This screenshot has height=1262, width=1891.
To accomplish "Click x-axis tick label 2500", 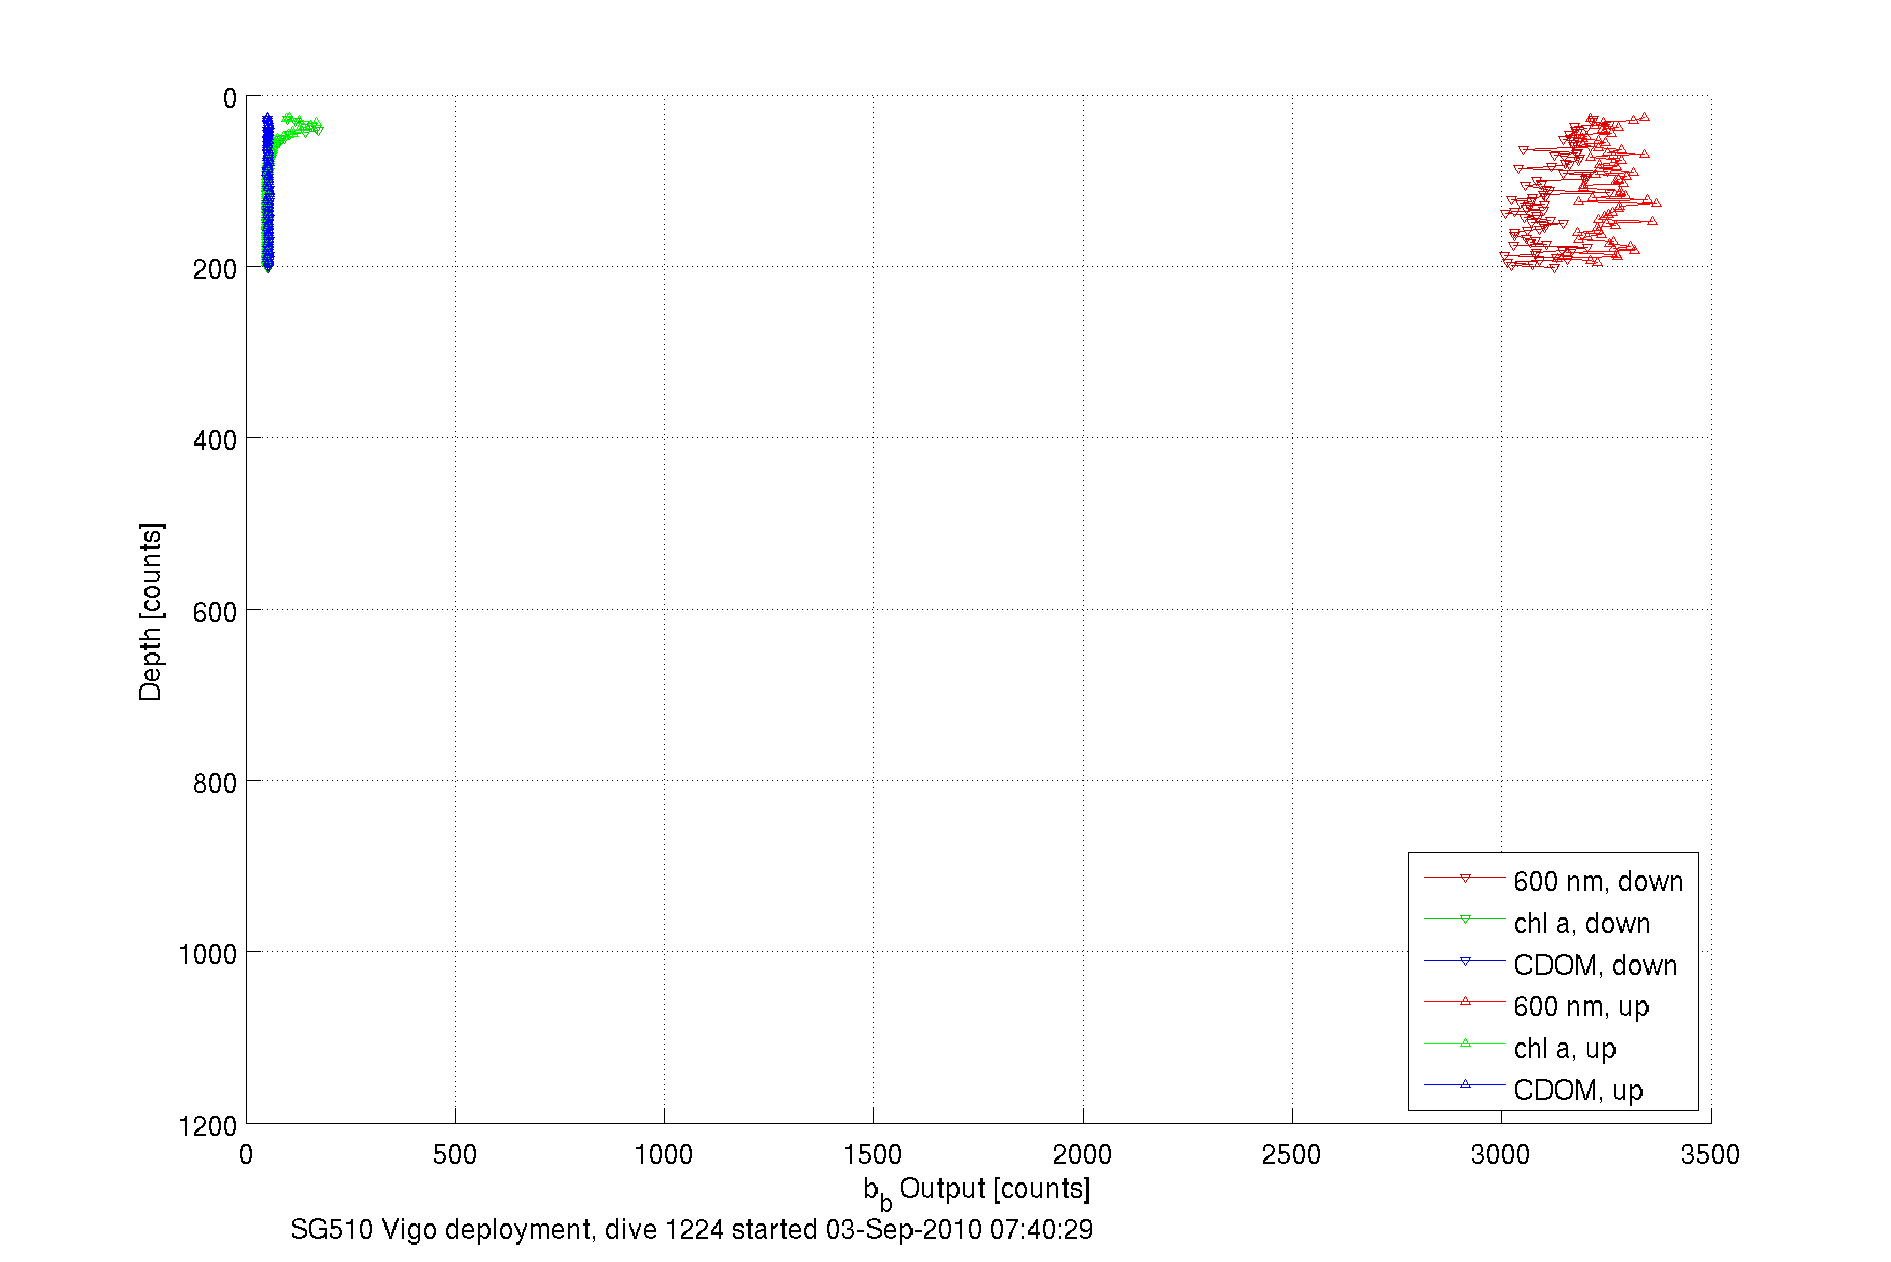I will [1292, 1155].
